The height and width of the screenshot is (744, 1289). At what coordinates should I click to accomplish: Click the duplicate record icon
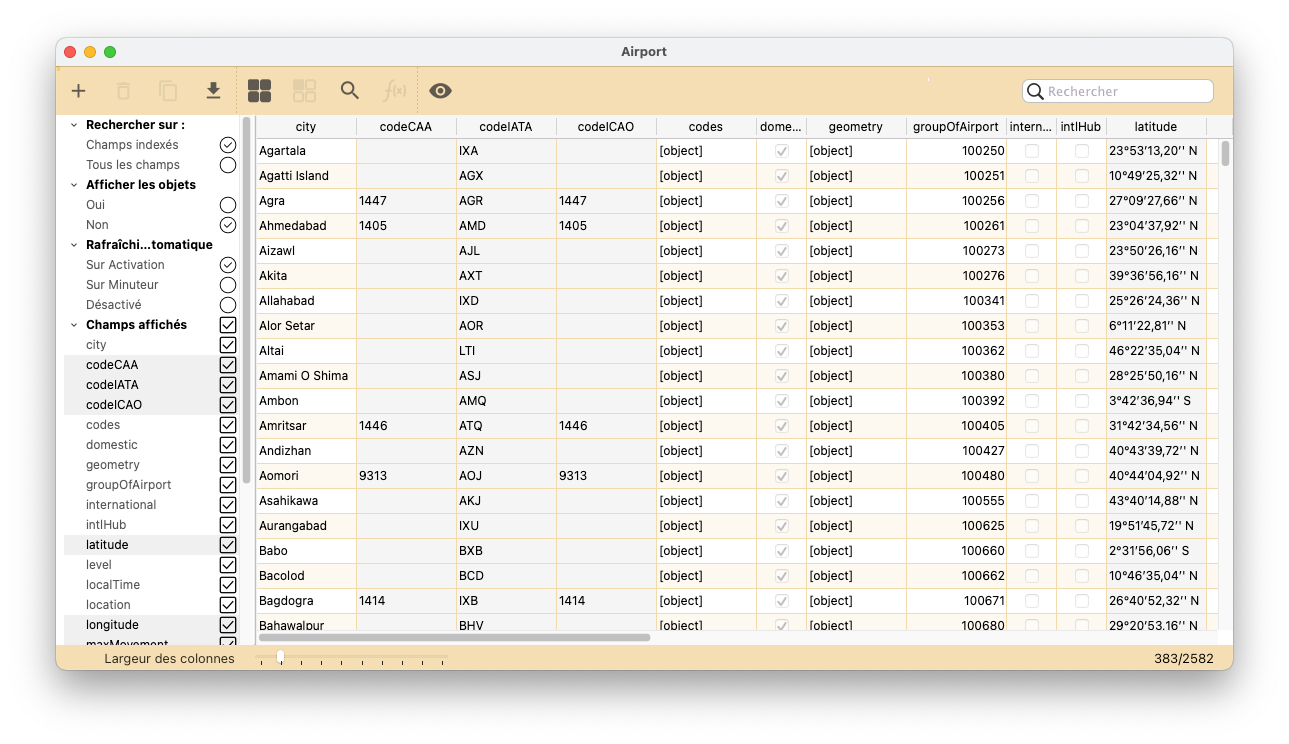(168, 91)
